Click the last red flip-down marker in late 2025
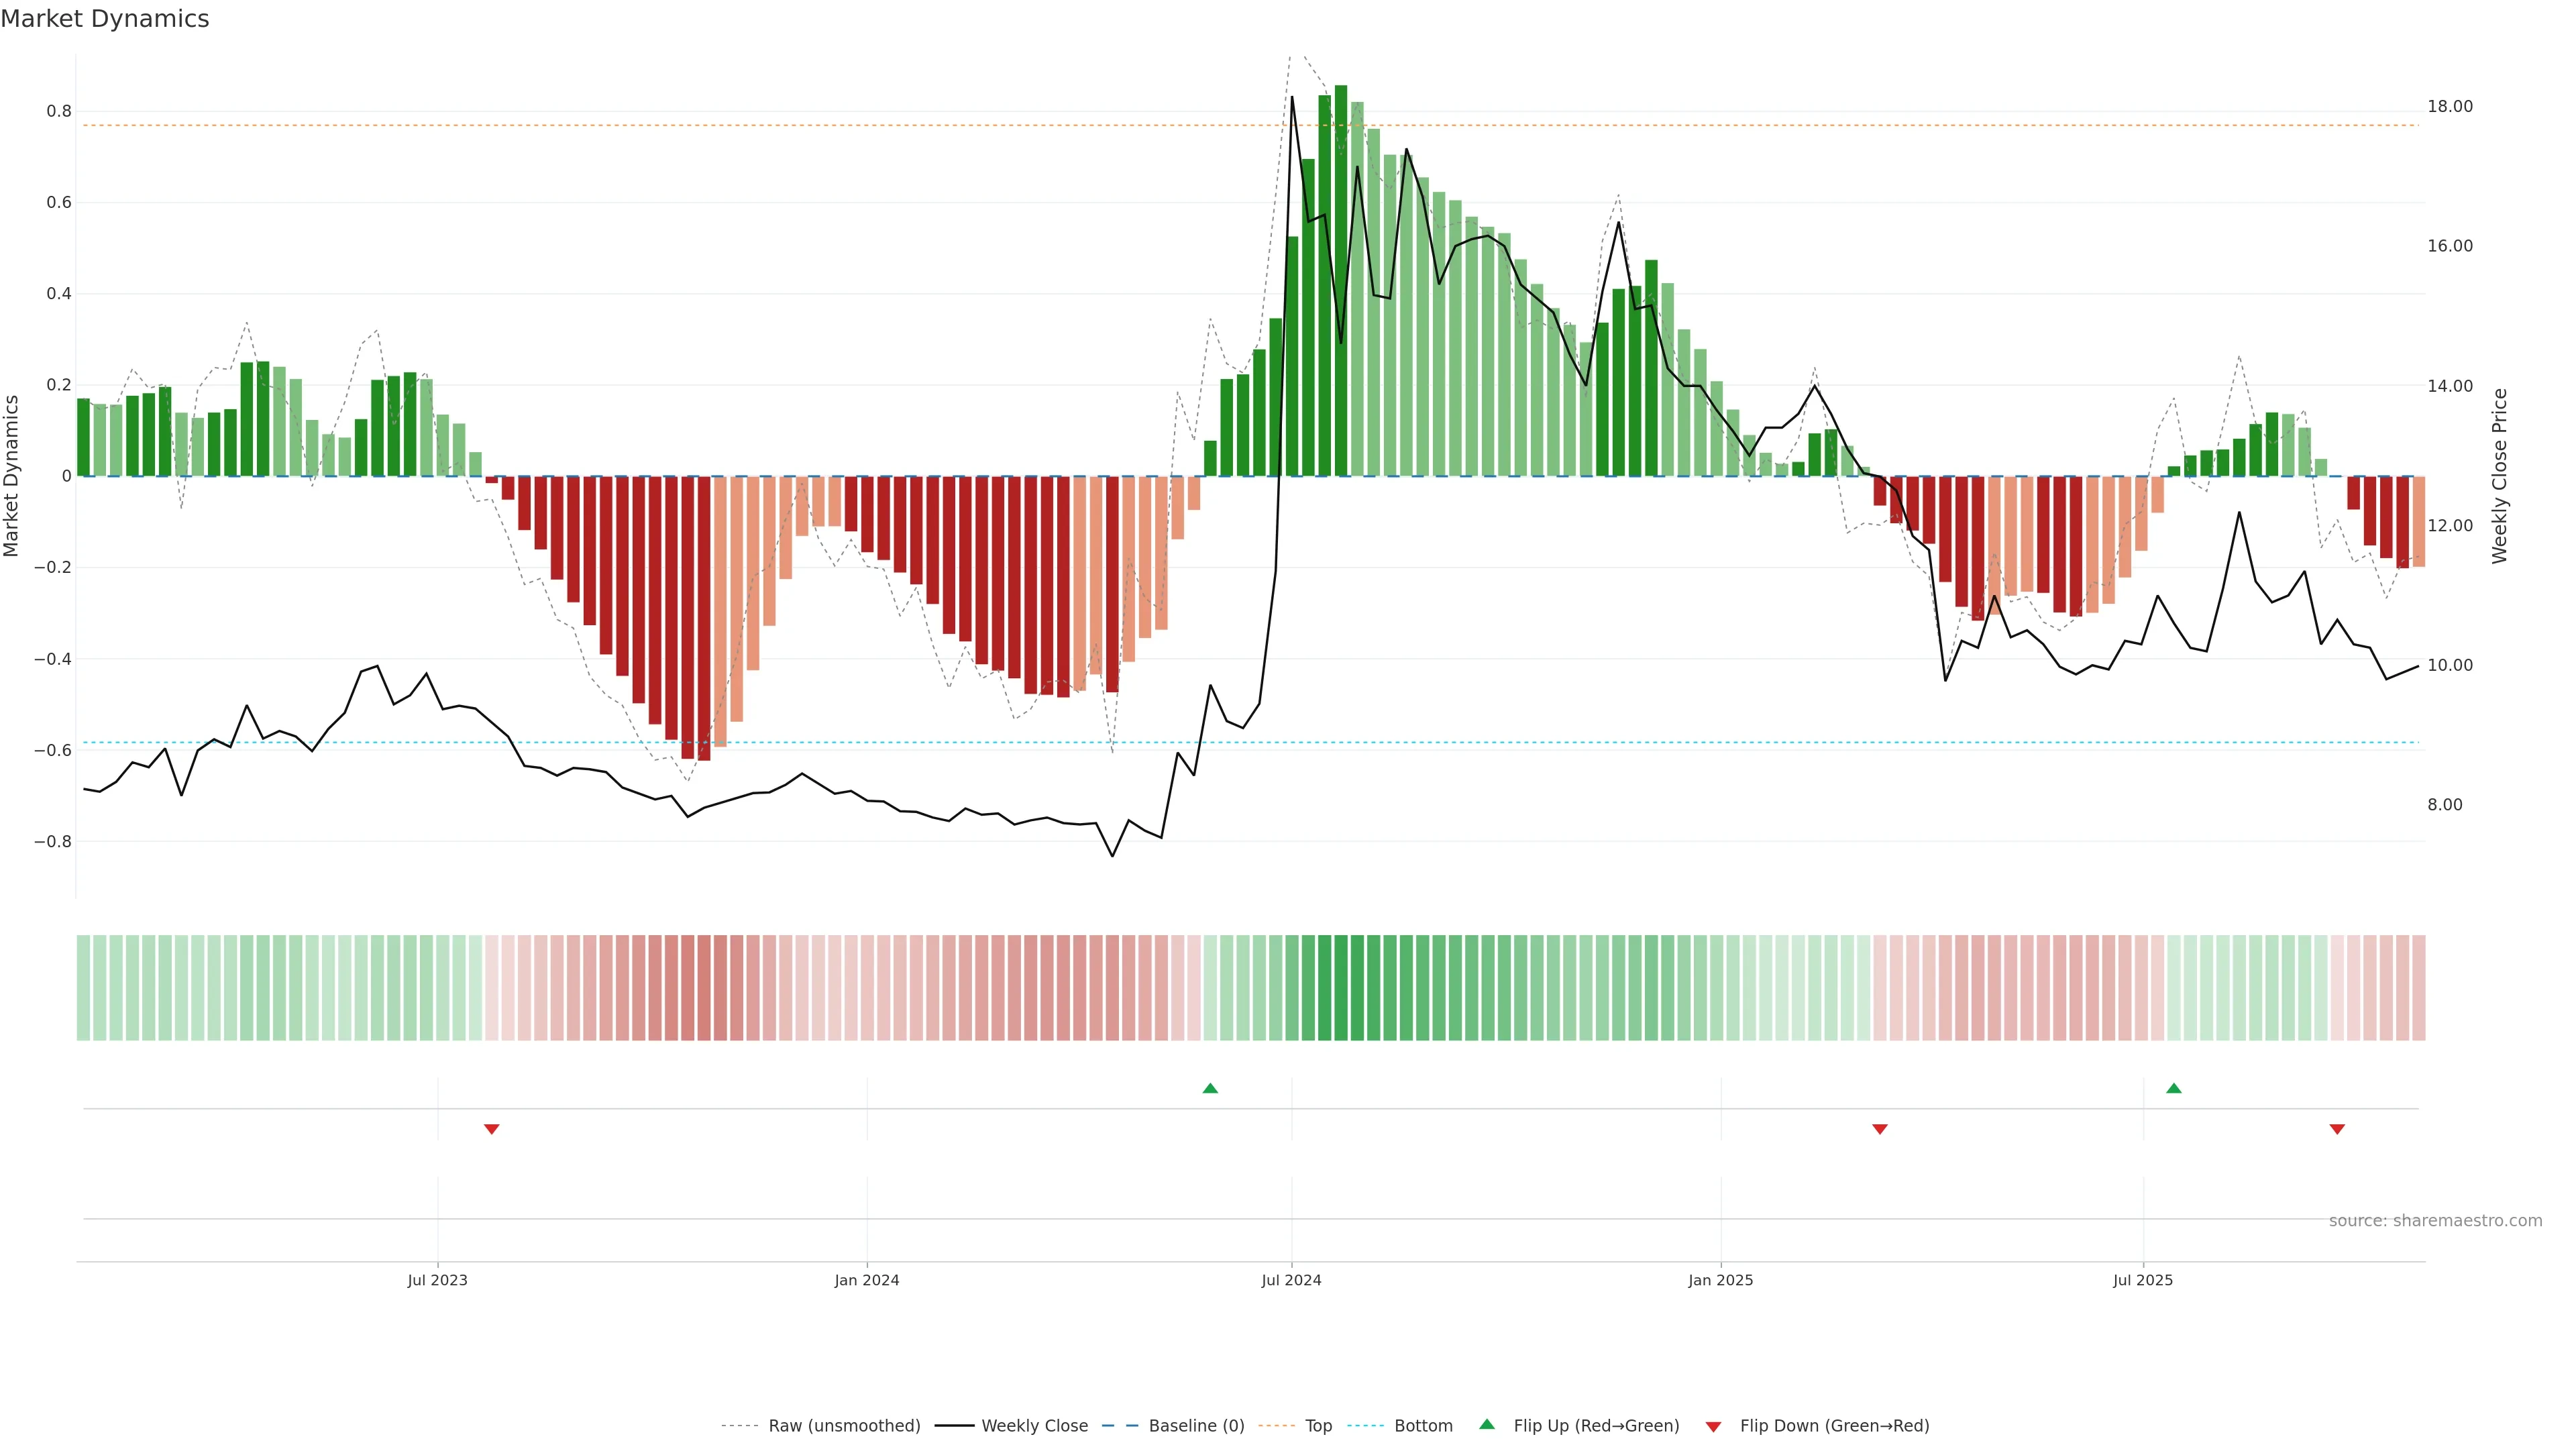The width and height of the screenshot is (2576, 1449). [x=2337, y=1129]
